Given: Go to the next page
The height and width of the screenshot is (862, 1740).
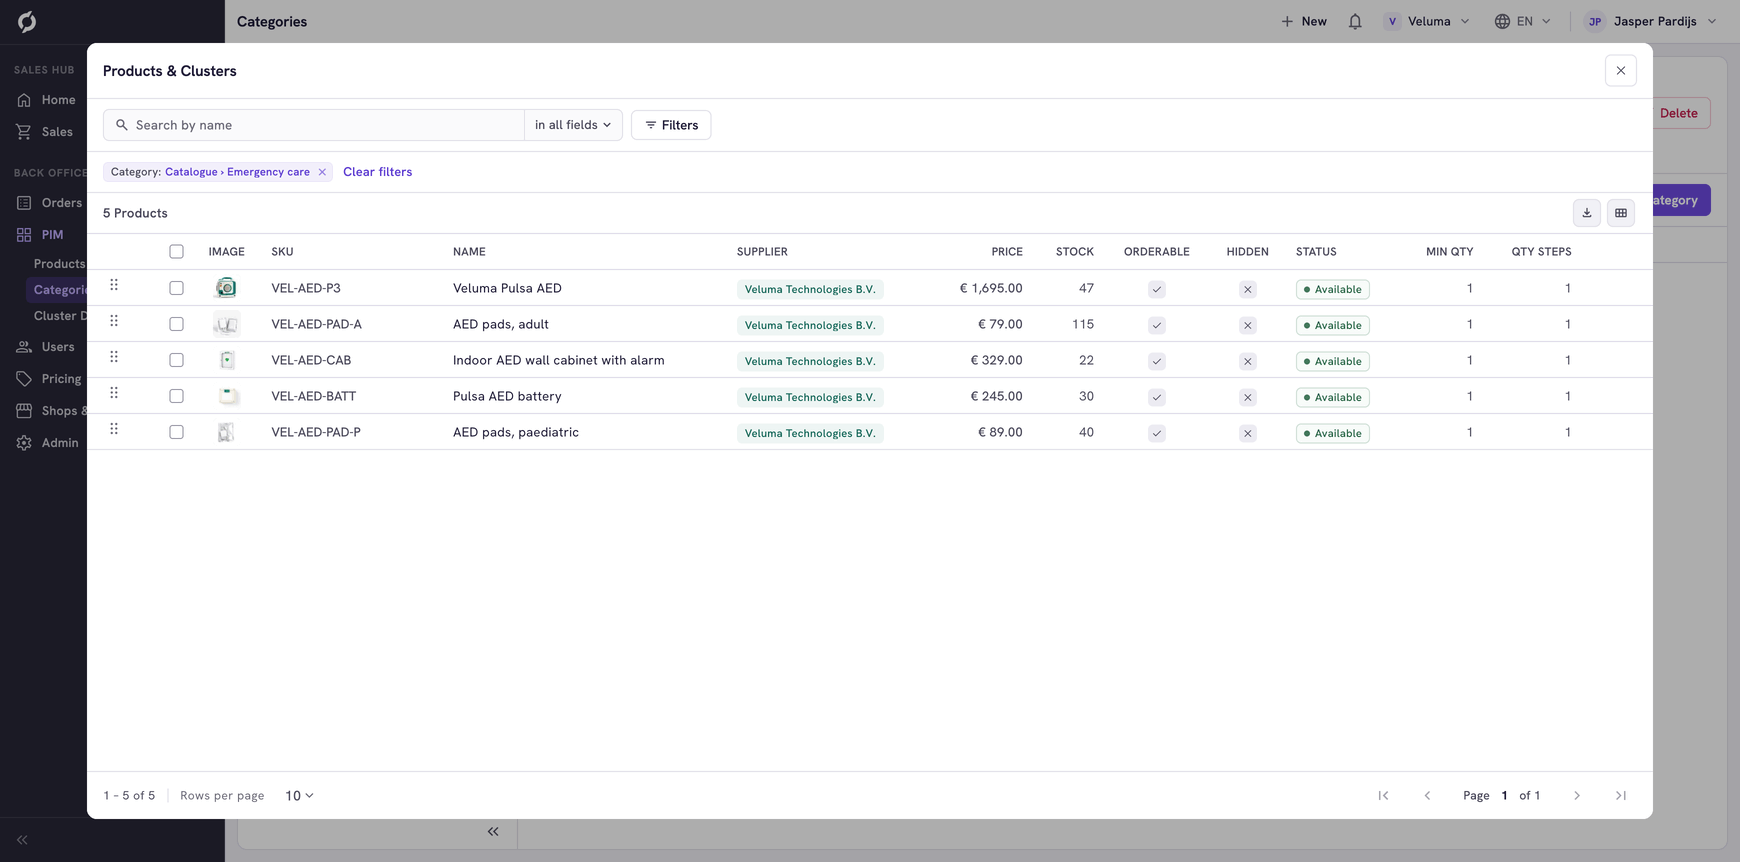Looking at the screenshot, I should pyautogui.click(x=1577, y=796).
